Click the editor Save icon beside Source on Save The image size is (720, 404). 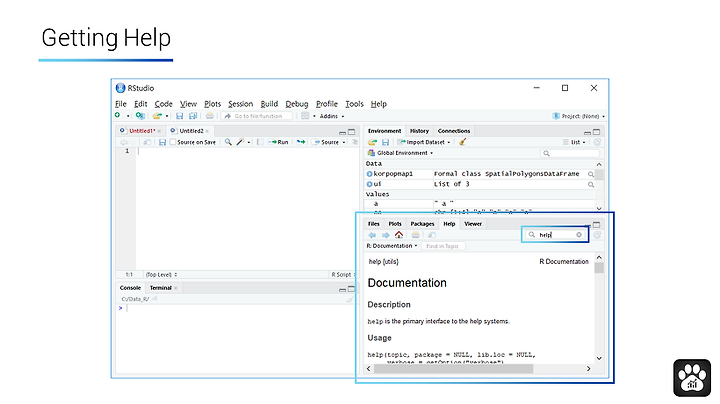coord(162,142)
